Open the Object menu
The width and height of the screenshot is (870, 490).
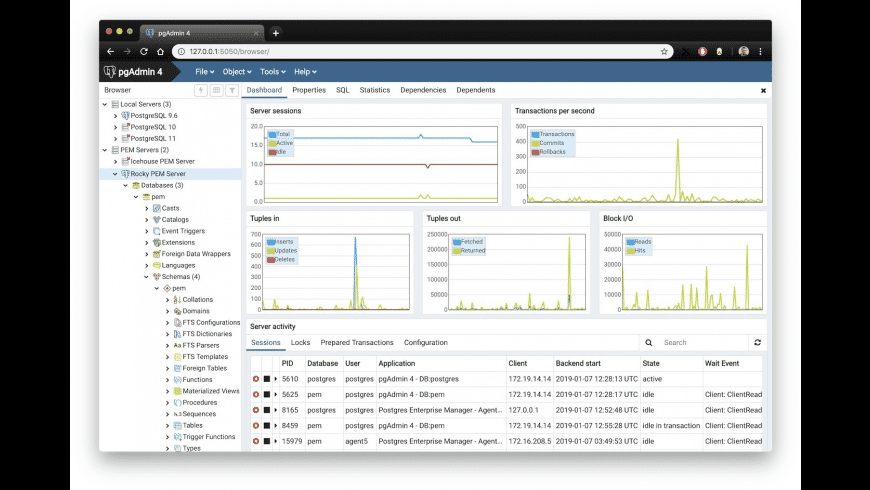point(237,72)
